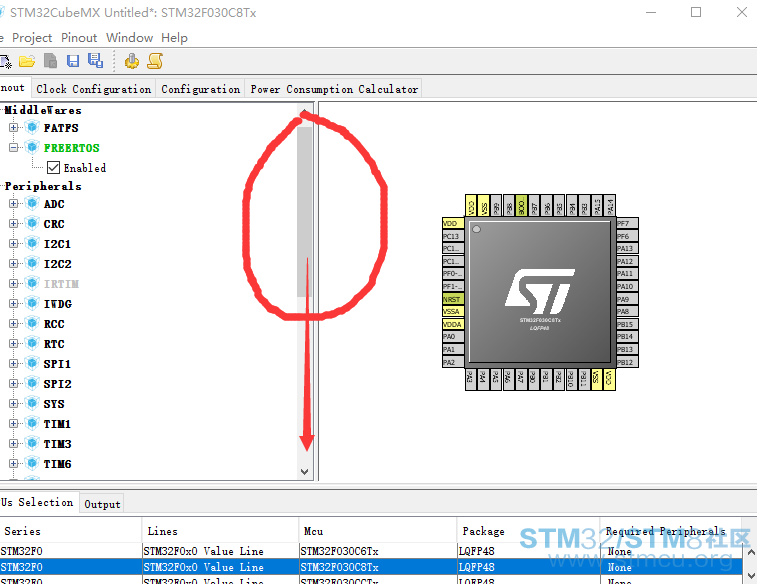Click the FREERTOS cube icon
Image resolution: width=757 pixels, height=584 pixels.
point(32,147)
